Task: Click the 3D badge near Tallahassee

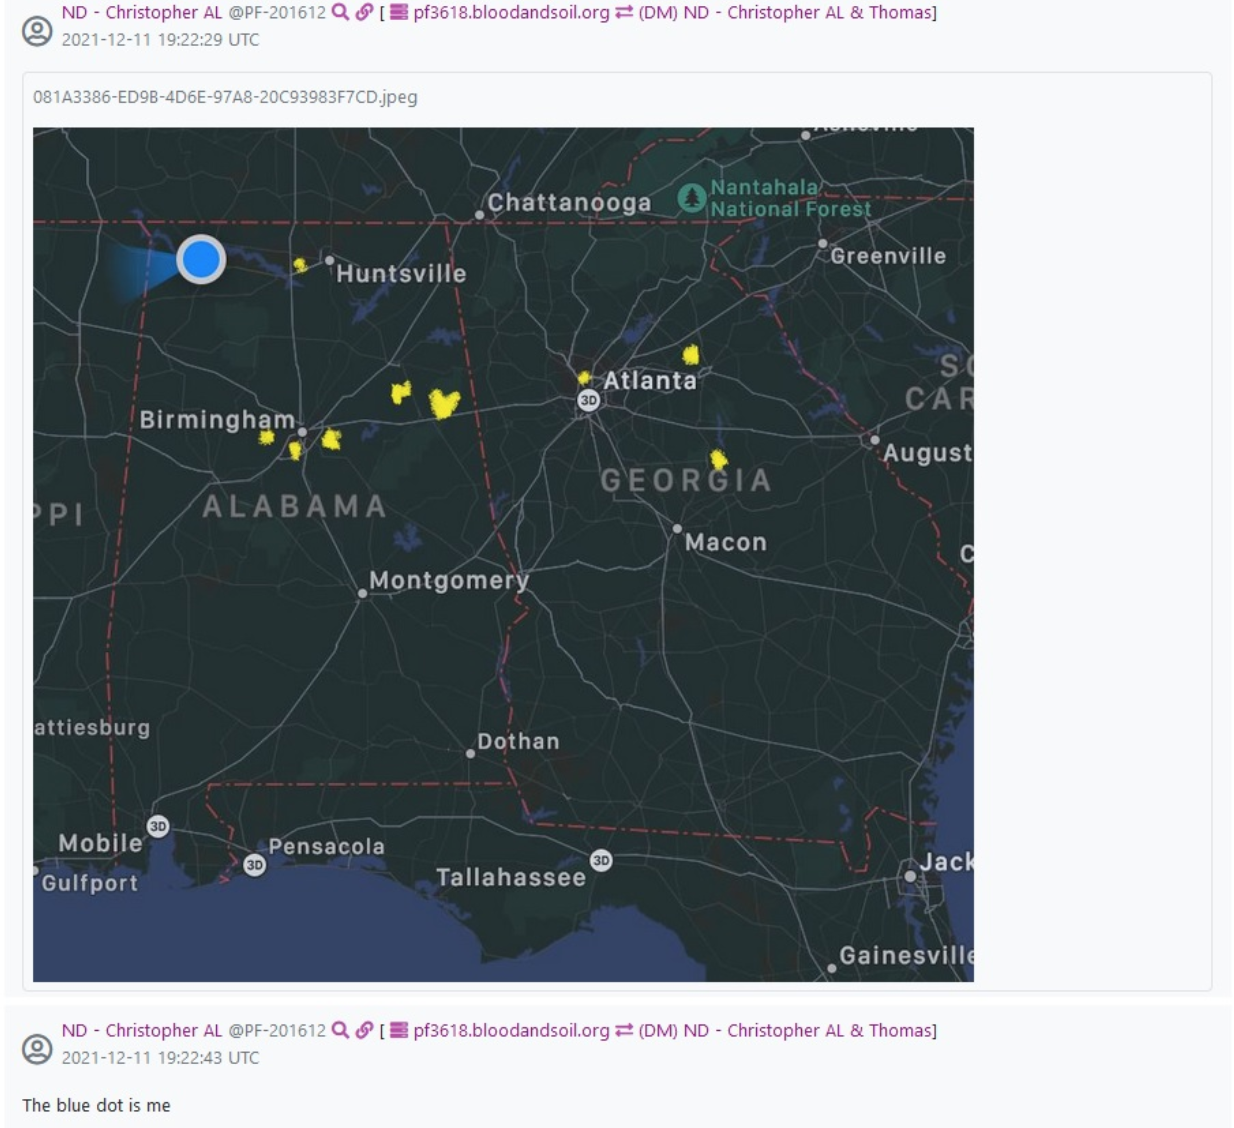Action: (601, 860)
